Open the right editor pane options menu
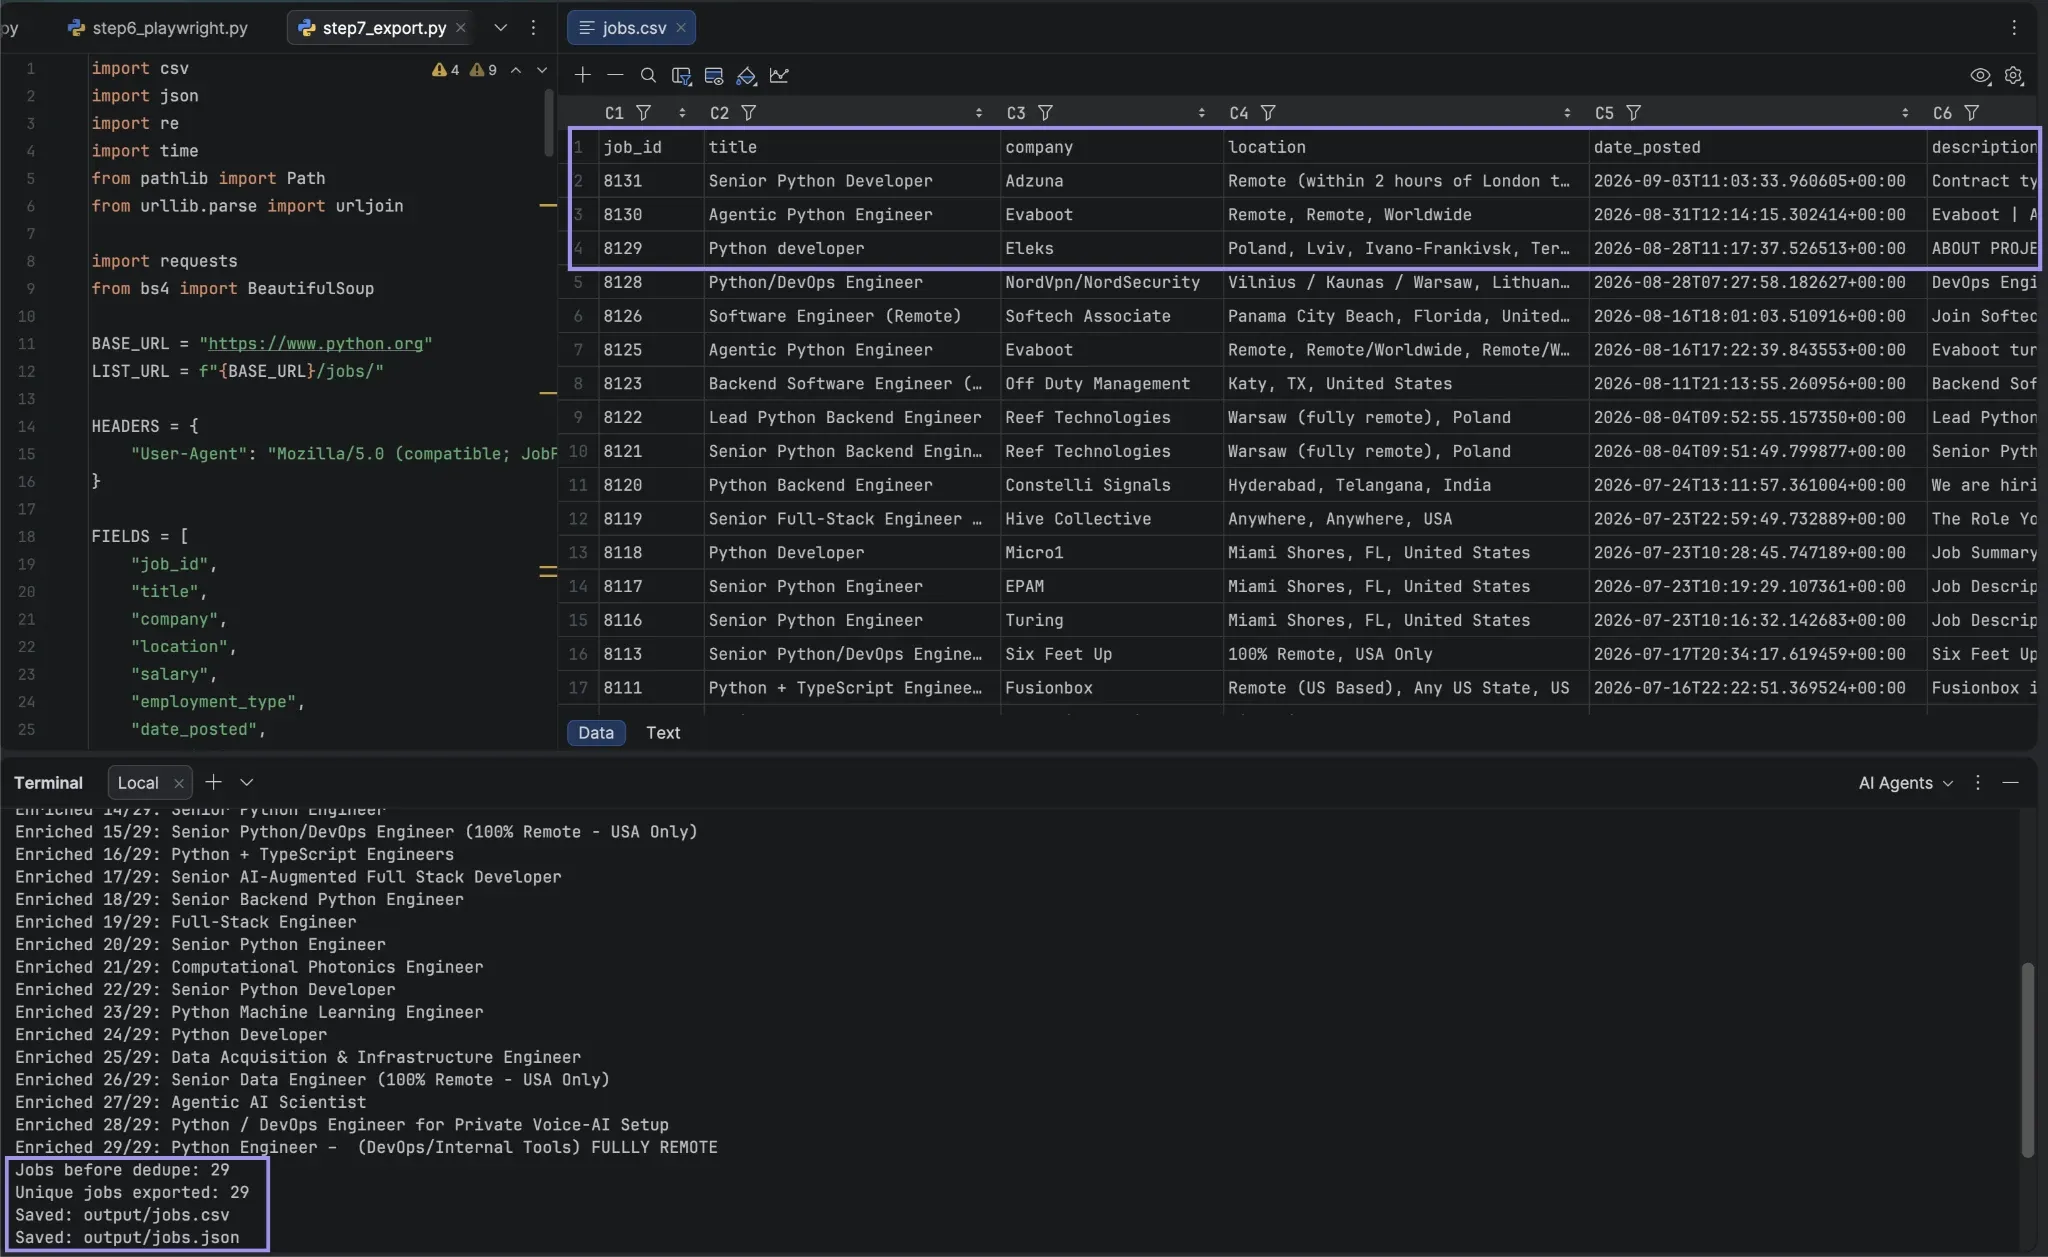This screenshot has width=2048, height=1257. pyautogui.click(x=2014, y=27)
